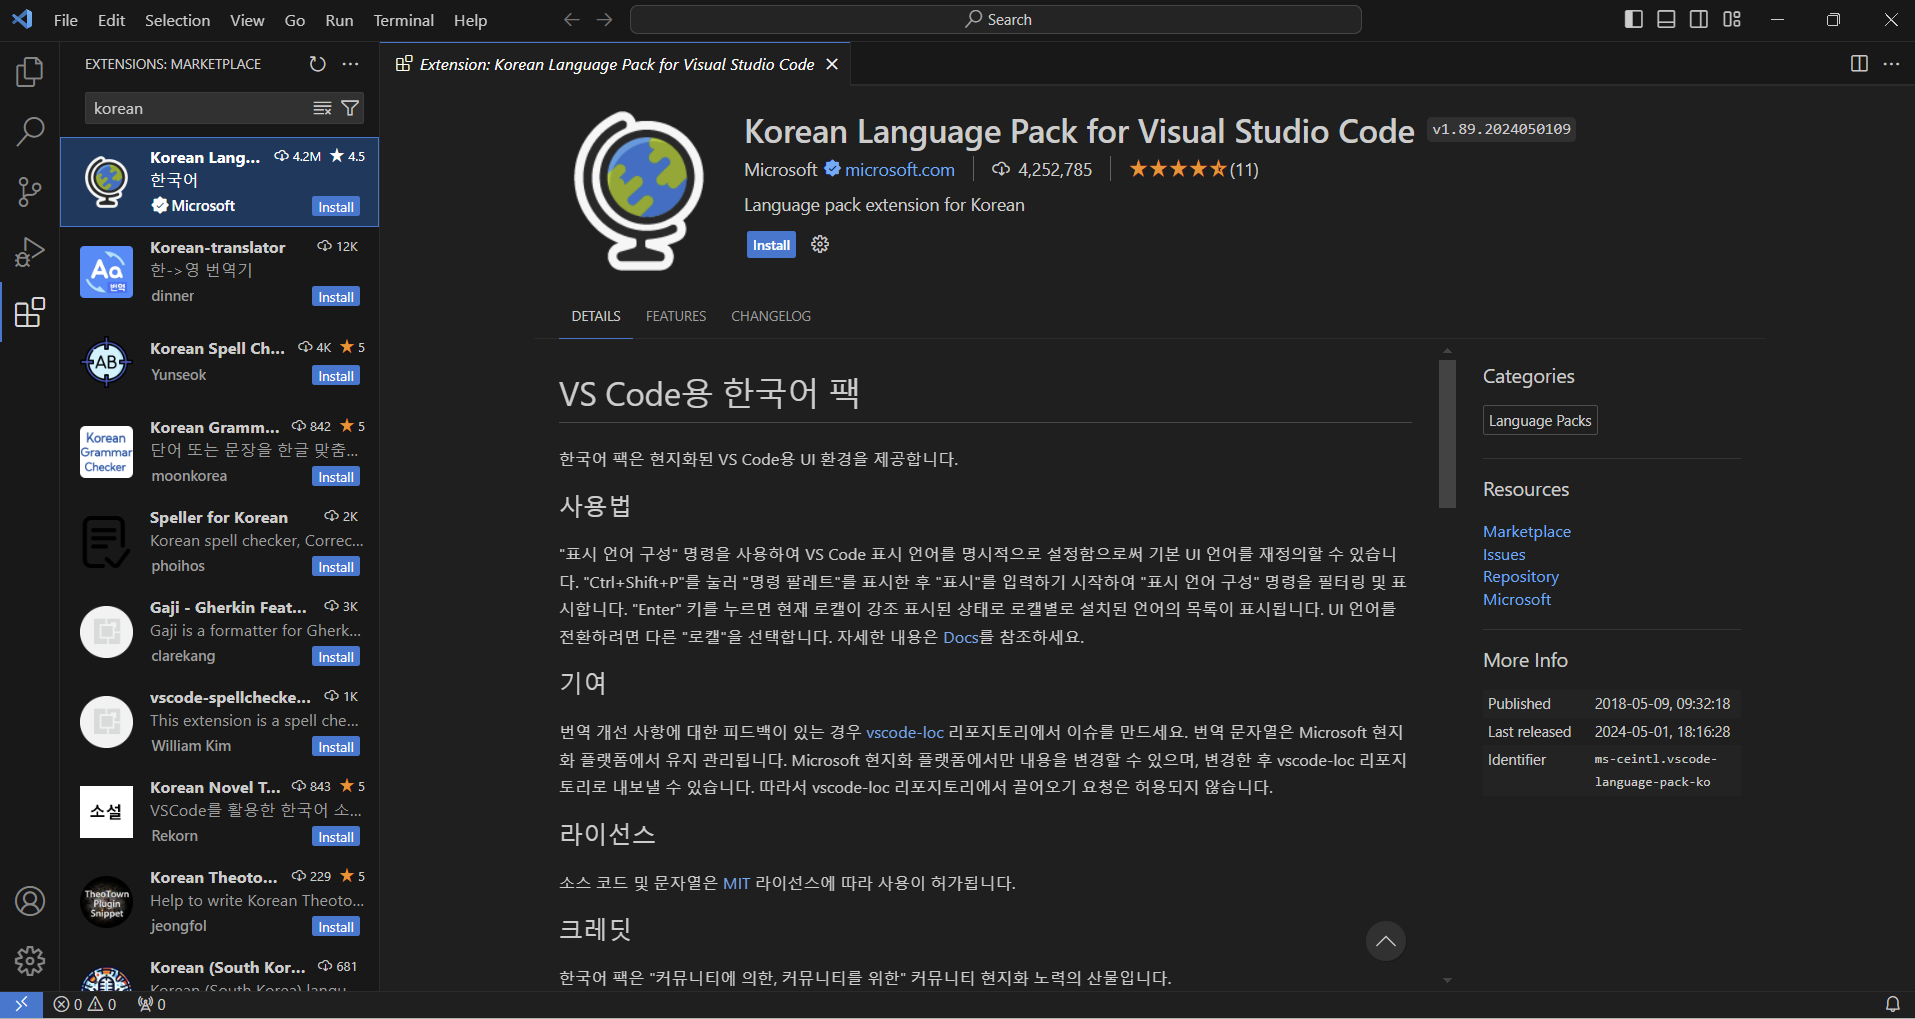The image size is (1915, 1019).
Task: Toggle Panel layout icon
Action: [1666, 19]
